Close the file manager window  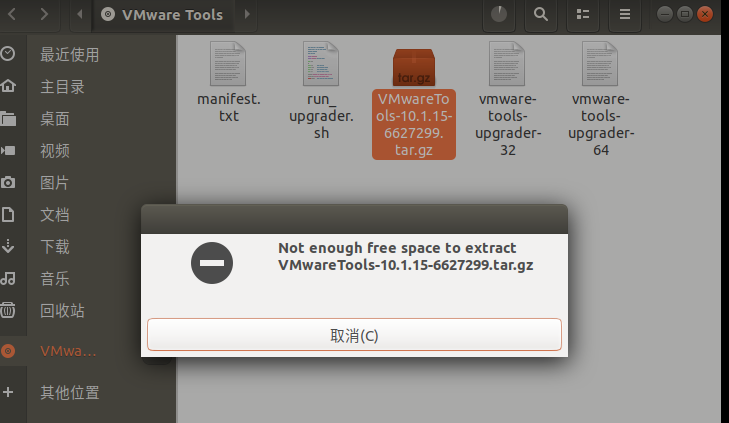coord(705,14)
